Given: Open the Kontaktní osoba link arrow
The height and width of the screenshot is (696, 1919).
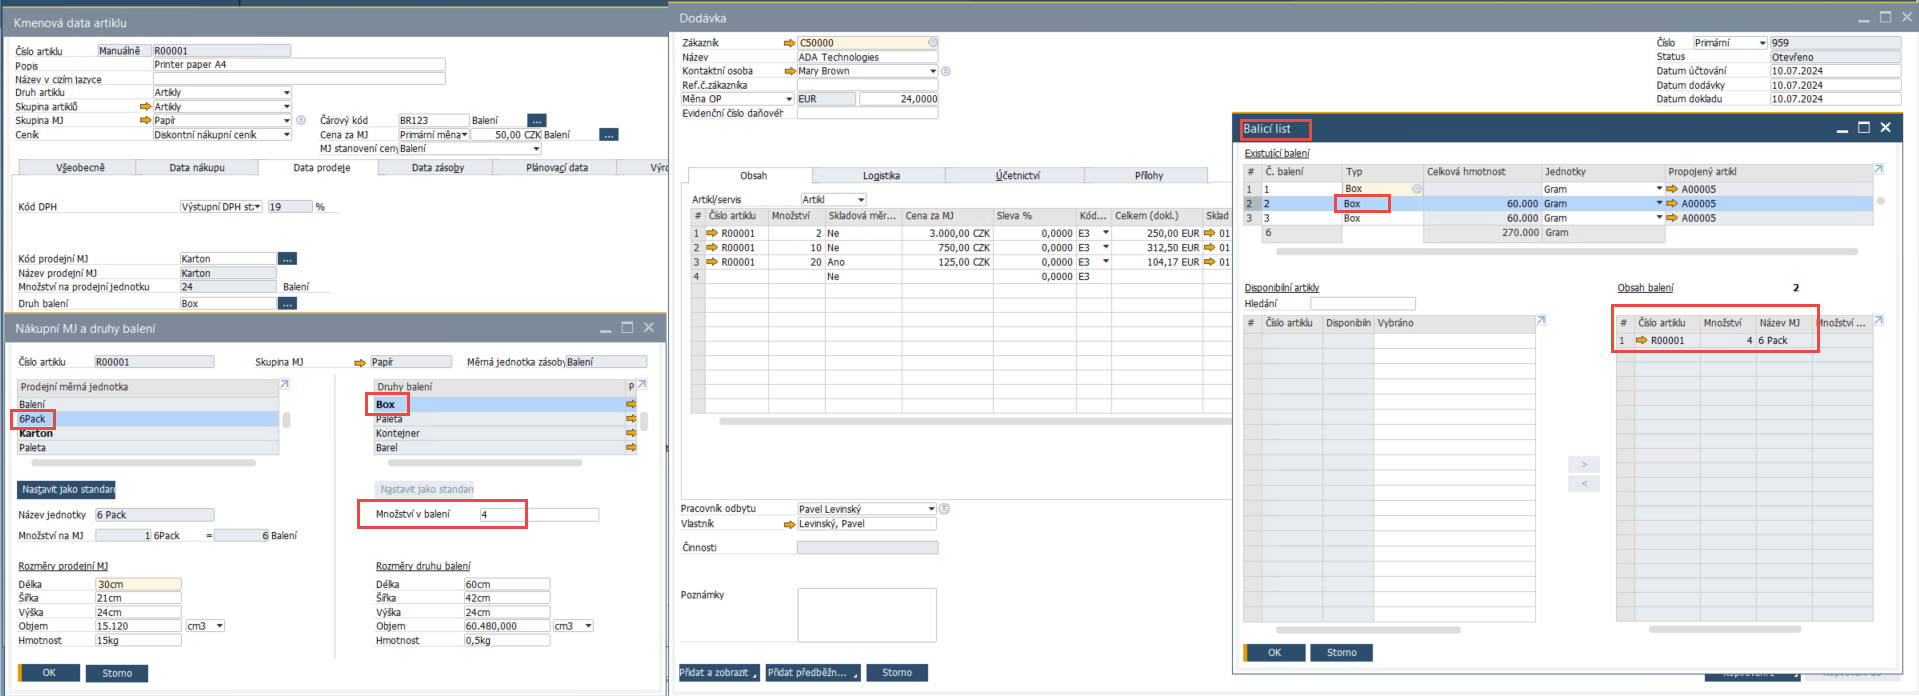Looking at the screenshot, I should [790, 71].
